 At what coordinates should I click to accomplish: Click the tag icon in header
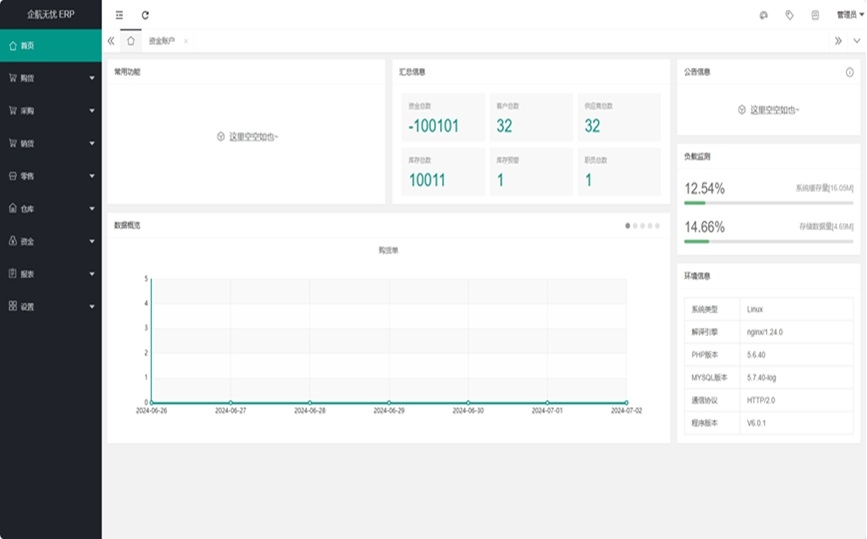[789, 15]
